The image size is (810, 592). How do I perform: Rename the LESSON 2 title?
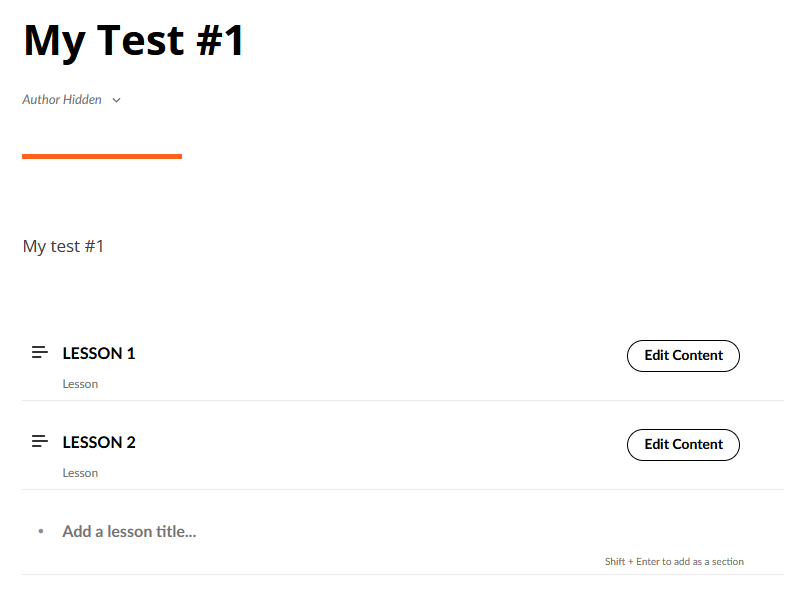[x=99, y=442]
